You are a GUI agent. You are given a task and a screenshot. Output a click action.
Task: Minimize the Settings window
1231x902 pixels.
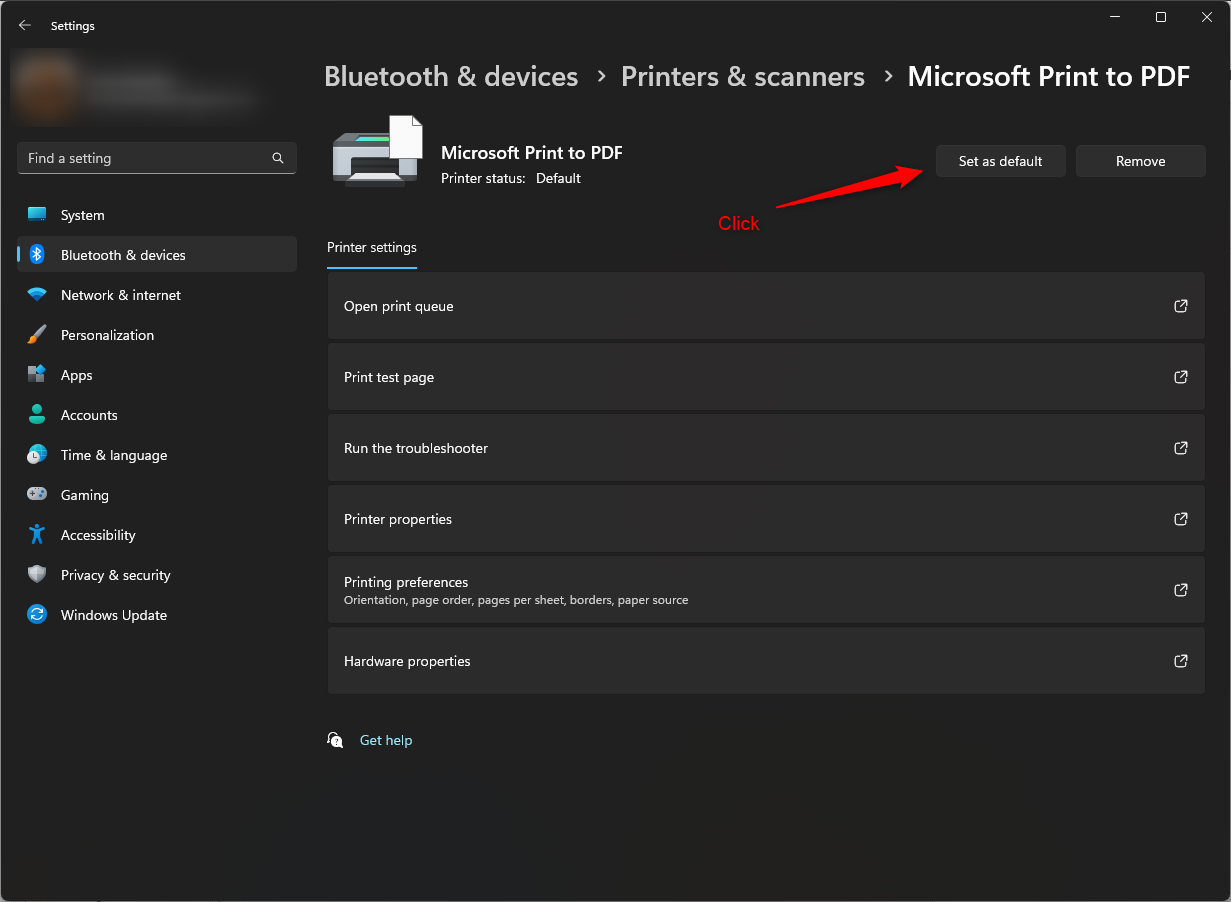pyautogui.click(x=1115, y=17)
